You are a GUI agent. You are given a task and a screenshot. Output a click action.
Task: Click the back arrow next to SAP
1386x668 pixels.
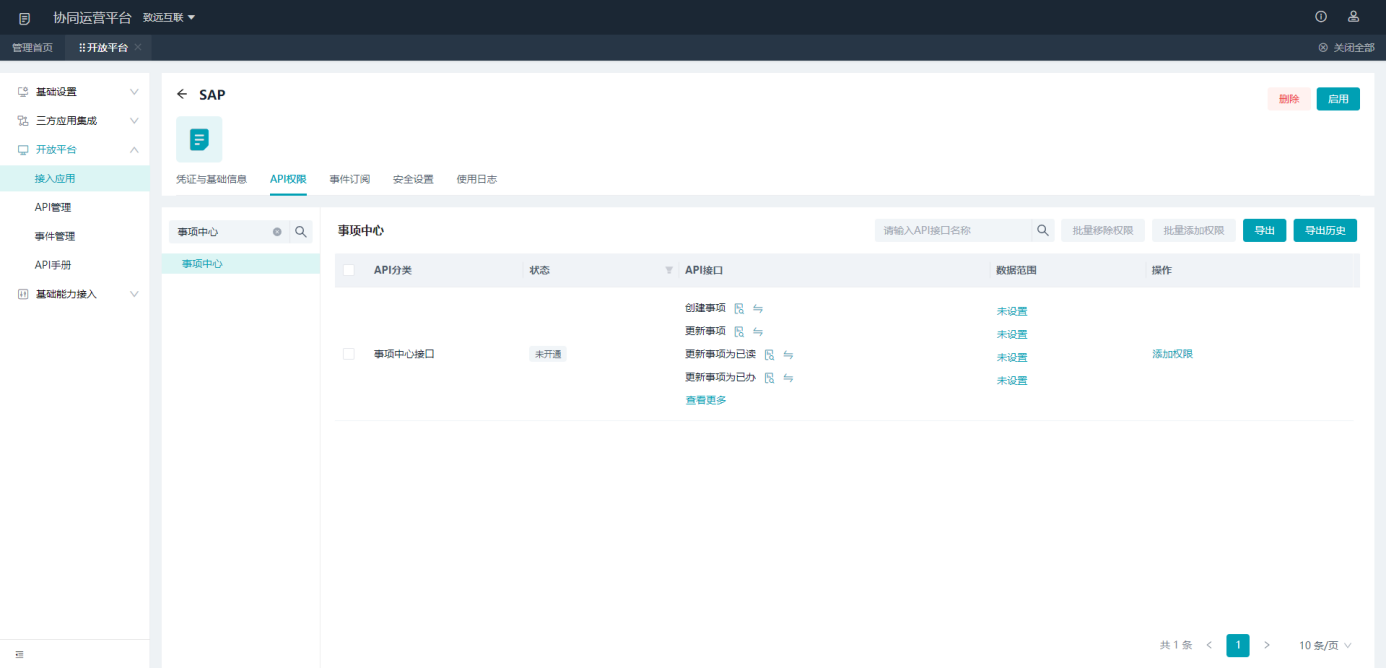point(182,95)
